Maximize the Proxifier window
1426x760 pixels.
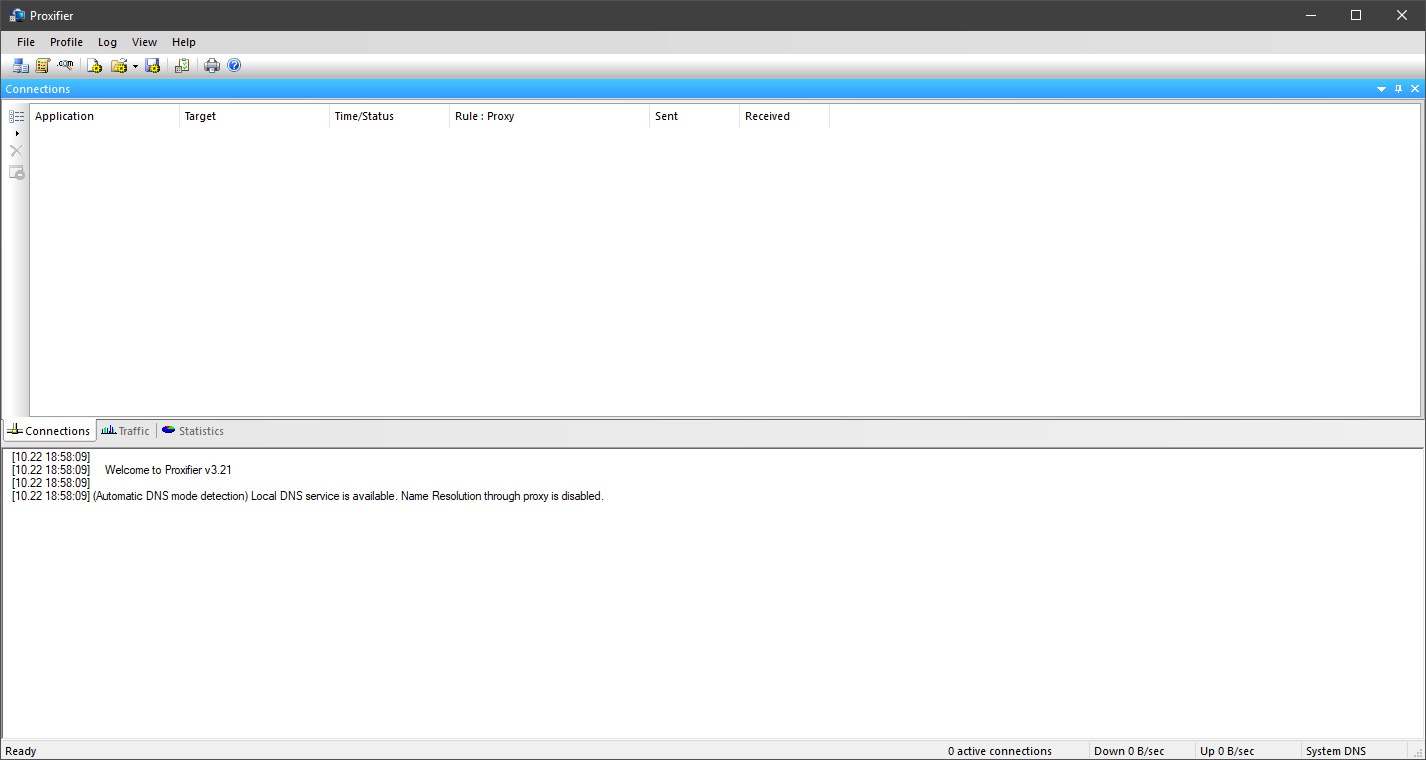coord(1356,15)
